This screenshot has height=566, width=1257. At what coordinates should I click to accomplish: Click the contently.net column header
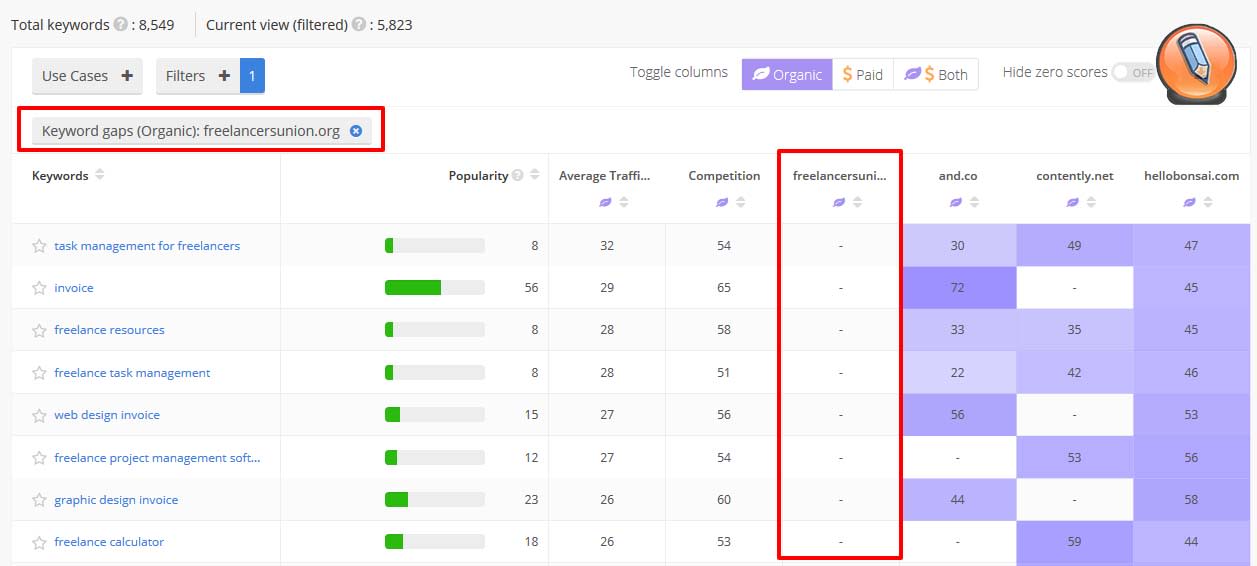point(1074,176)
